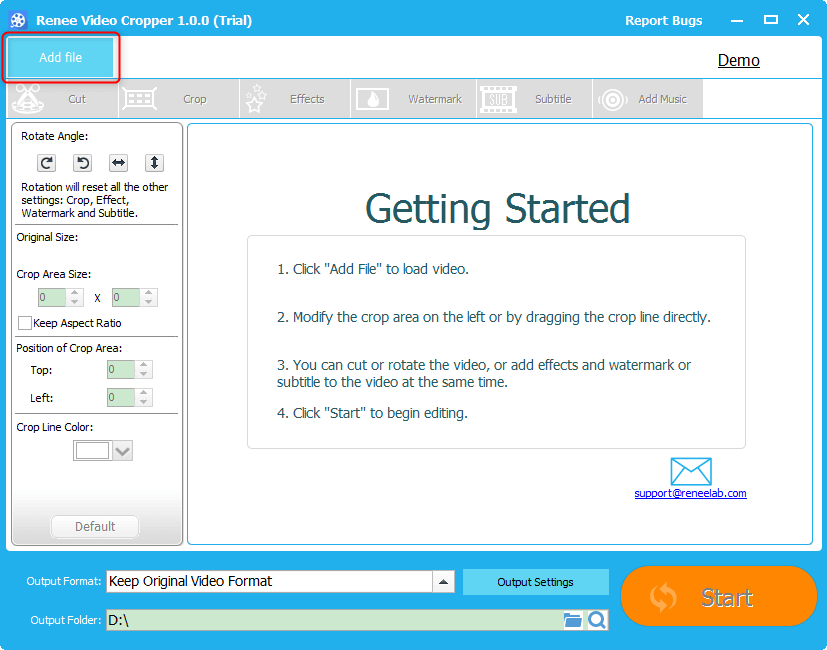Select the Add Music tab
Image resolution: width=827 pixels, height=650 pixels.
point(648,99)
